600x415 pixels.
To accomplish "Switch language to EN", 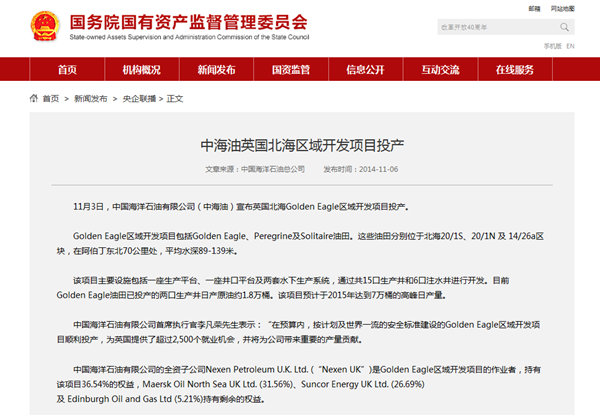I will point(570,46).
